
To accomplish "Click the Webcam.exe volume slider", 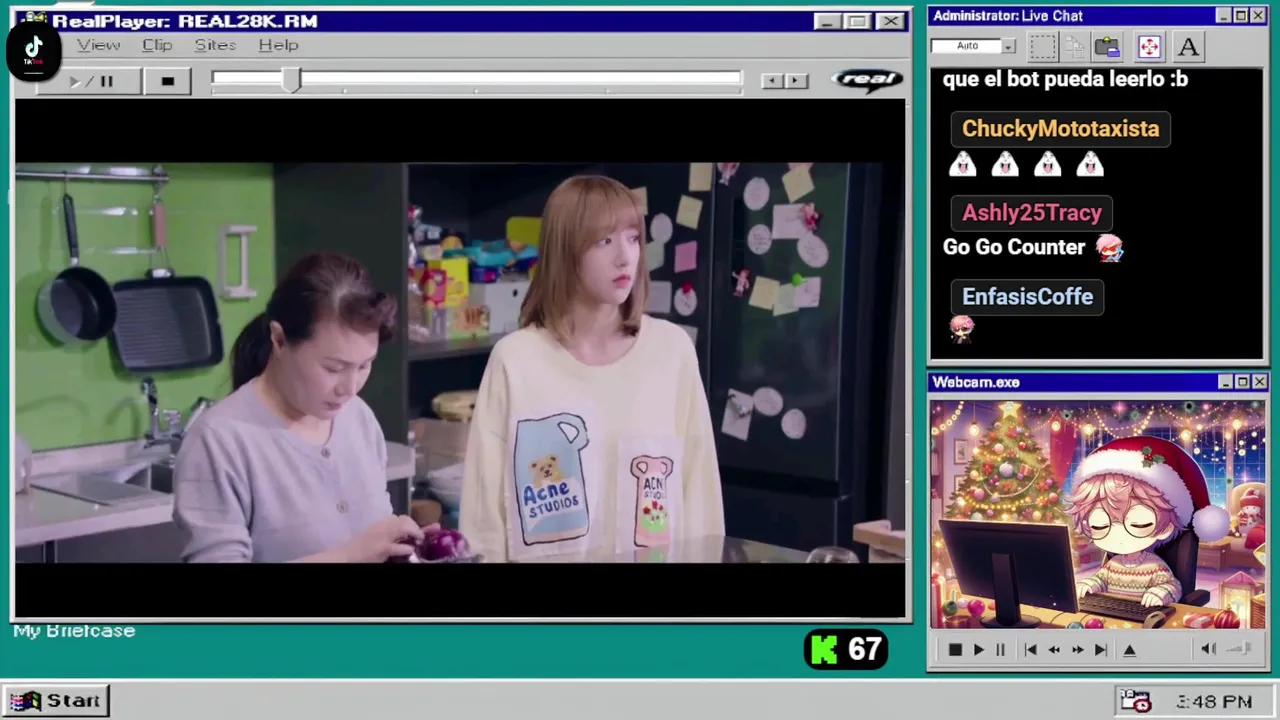I will tap(1240, 650).
